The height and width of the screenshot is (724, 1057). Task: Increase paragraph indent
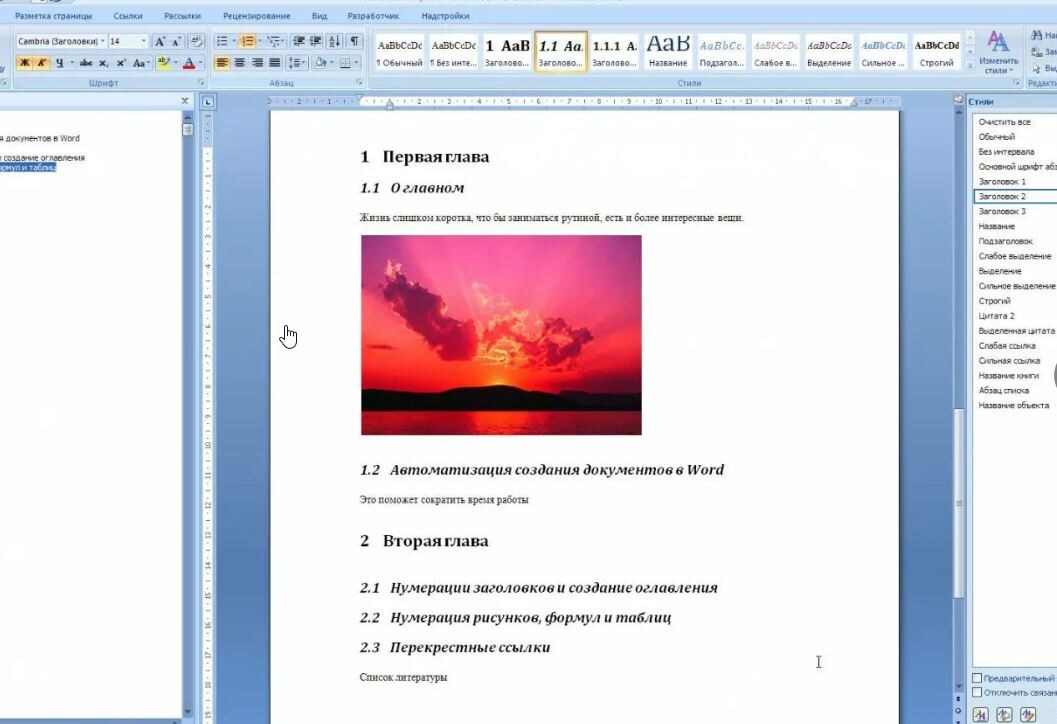point(315,42)
